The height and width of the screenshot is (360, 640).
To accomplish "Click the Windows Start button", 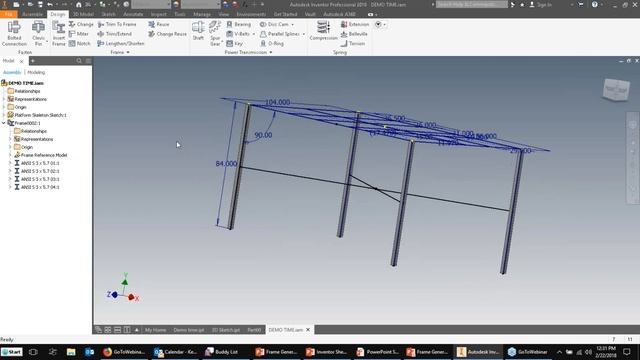I will (x=11, y=352).
